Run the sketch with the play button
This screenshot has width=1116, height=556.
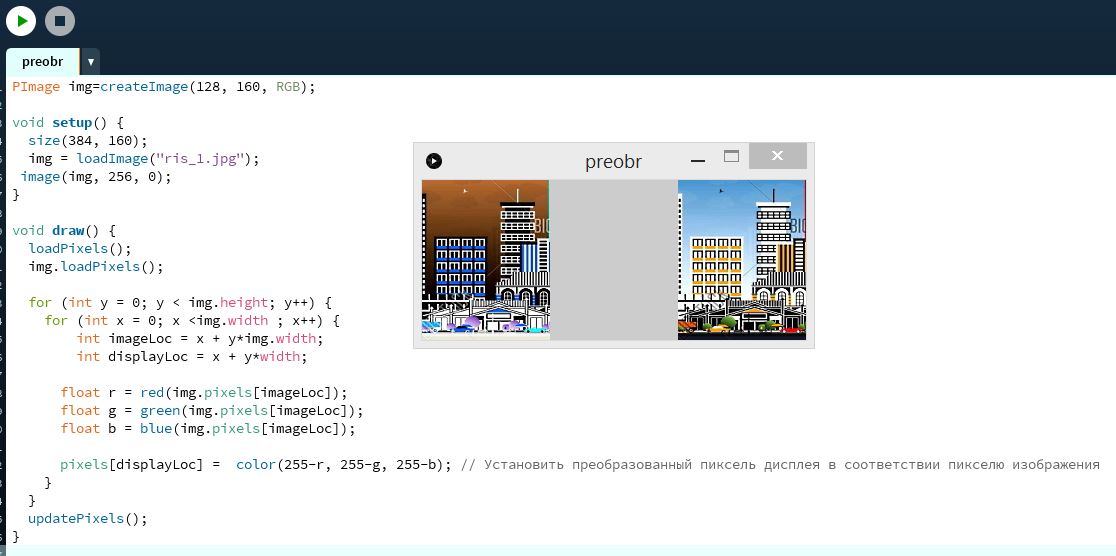coord(21,21)
